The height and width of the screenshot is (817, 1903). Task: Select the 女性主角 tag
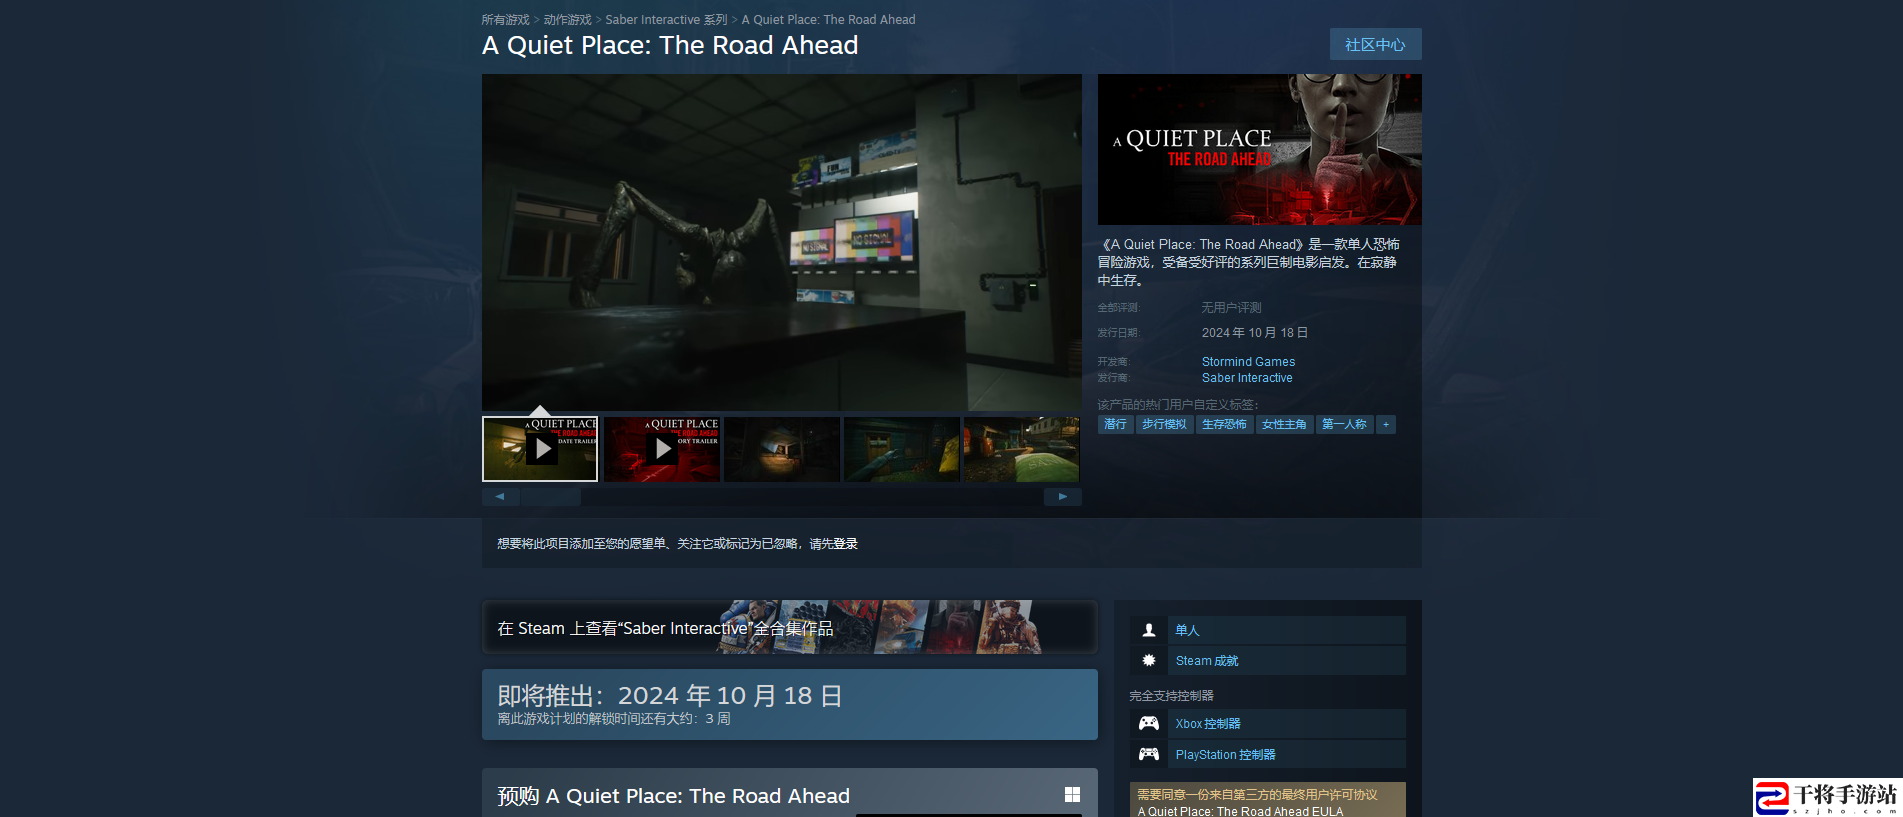click(x=1284, y=425)
